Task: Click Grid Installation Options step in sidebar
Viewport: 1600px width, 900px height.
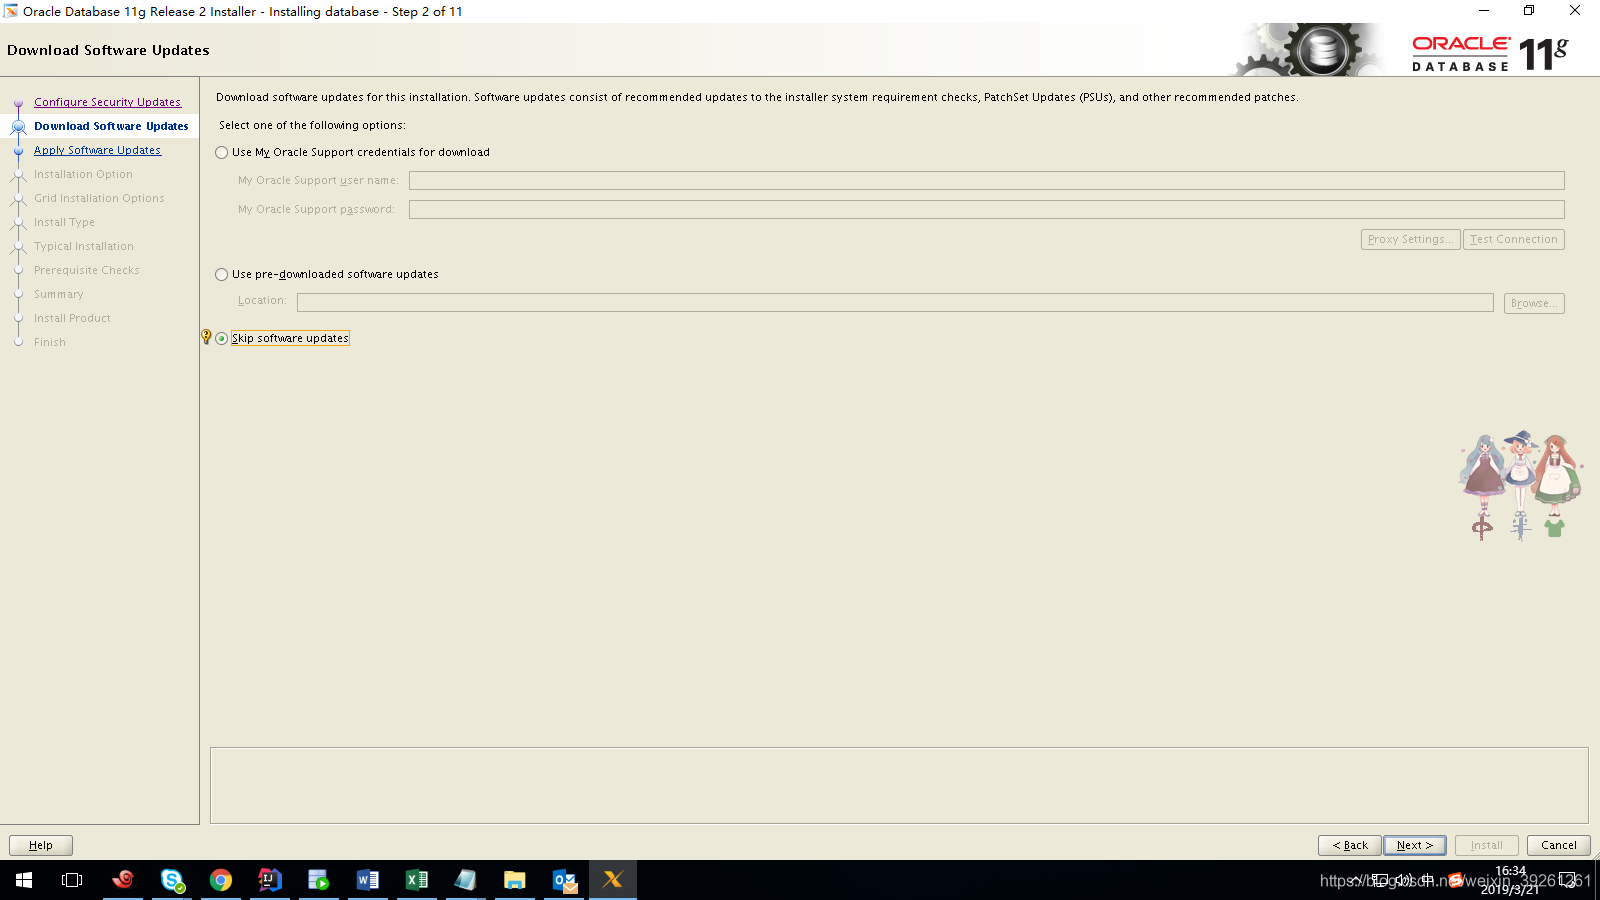Action: 99,198
